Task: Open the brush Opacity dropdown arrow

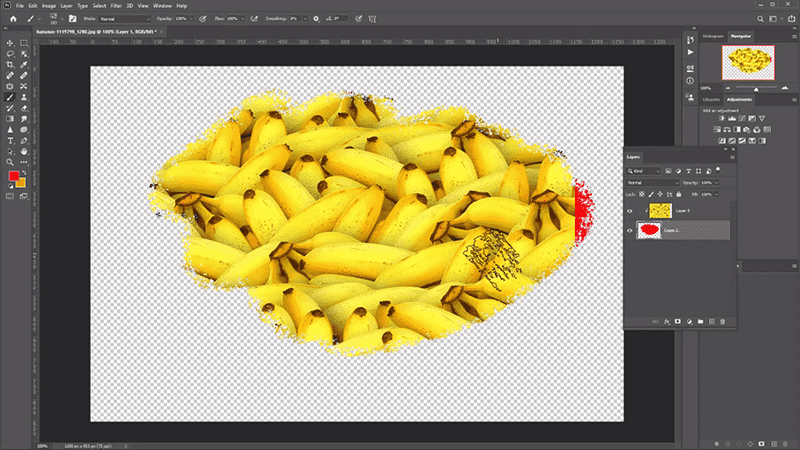Action: tap(191, 19)
